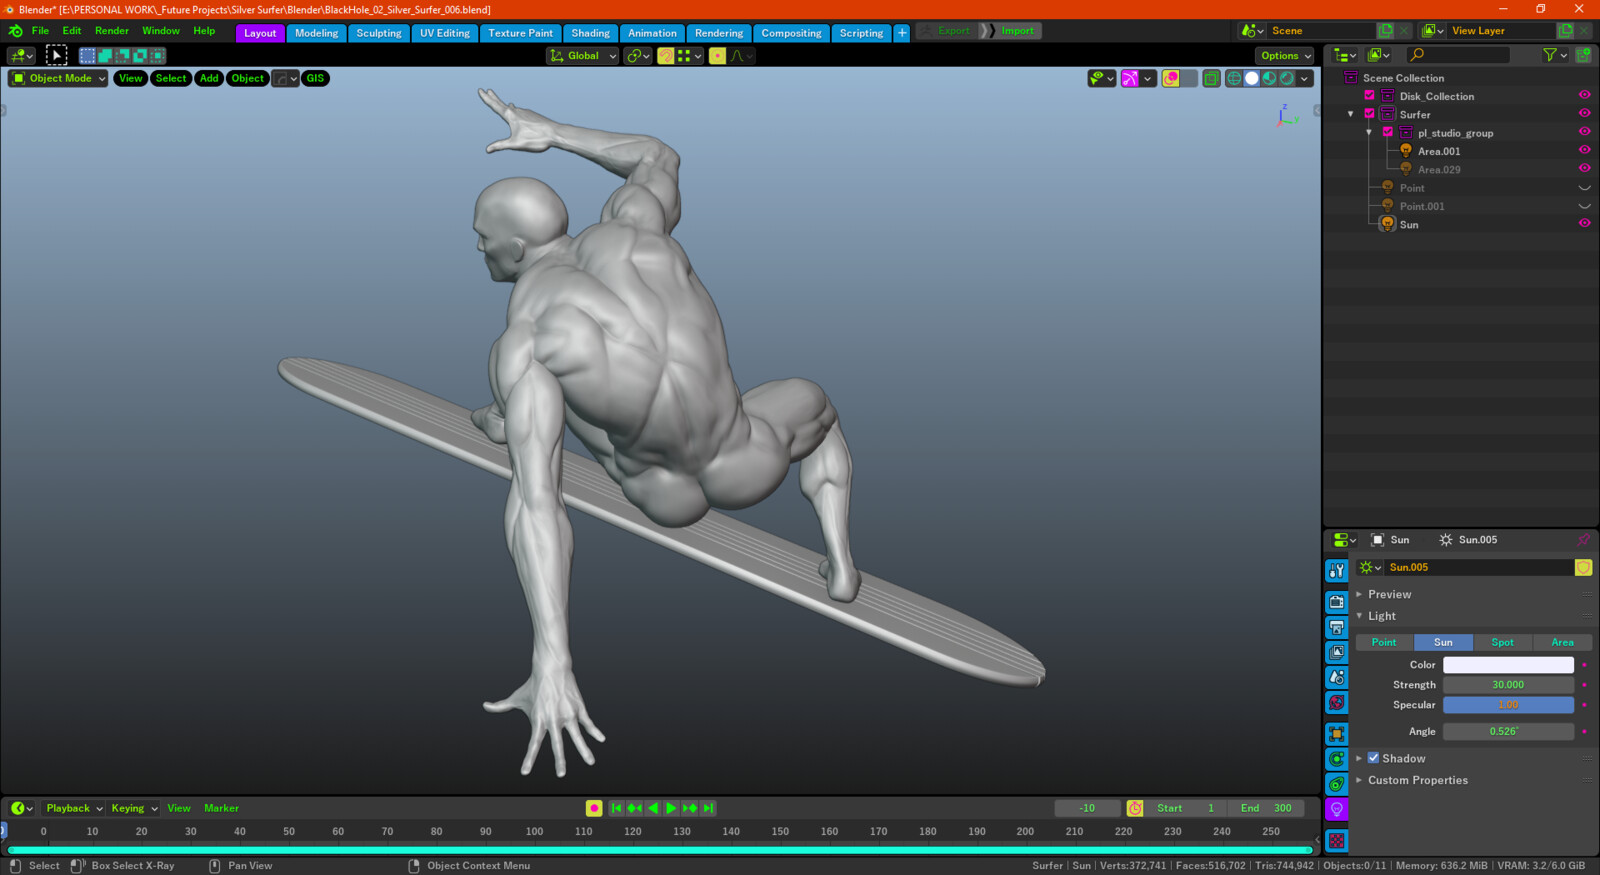Open Playback dropdown in timeline
This screenshot has width=1600, height=875.
point(74,808)
